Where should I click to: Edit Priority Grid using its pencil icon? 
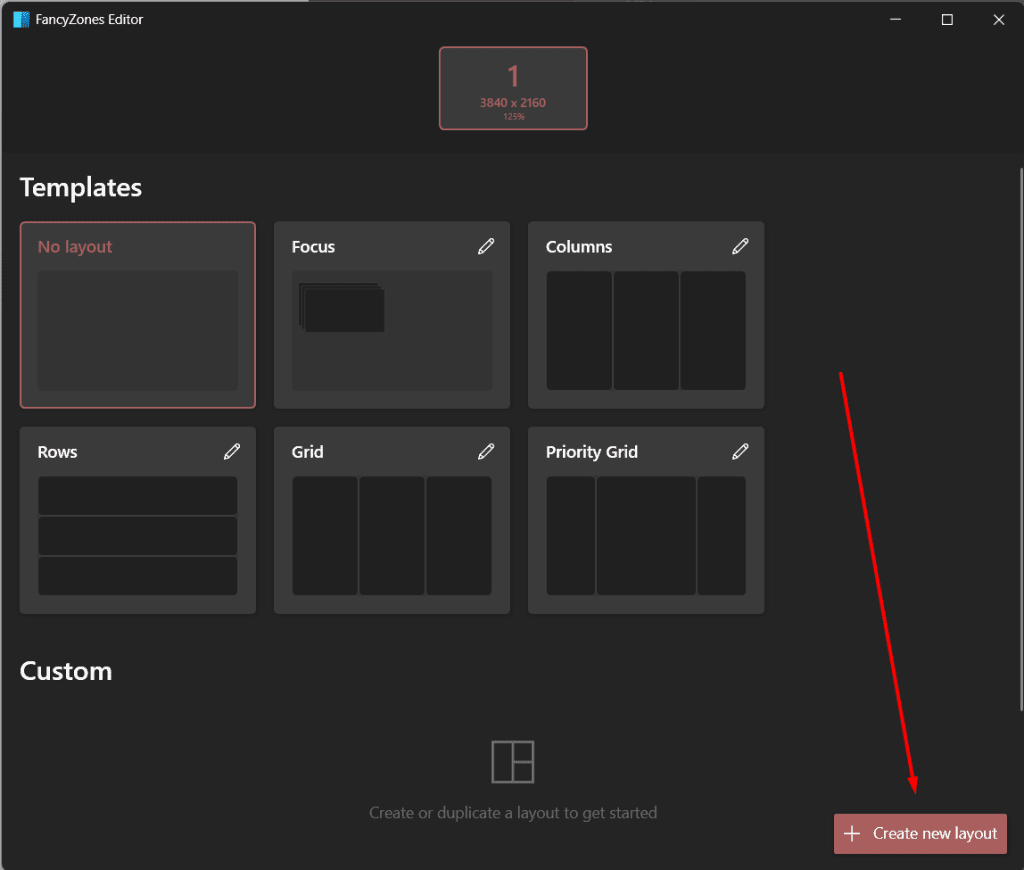click(x=741, y=451)
